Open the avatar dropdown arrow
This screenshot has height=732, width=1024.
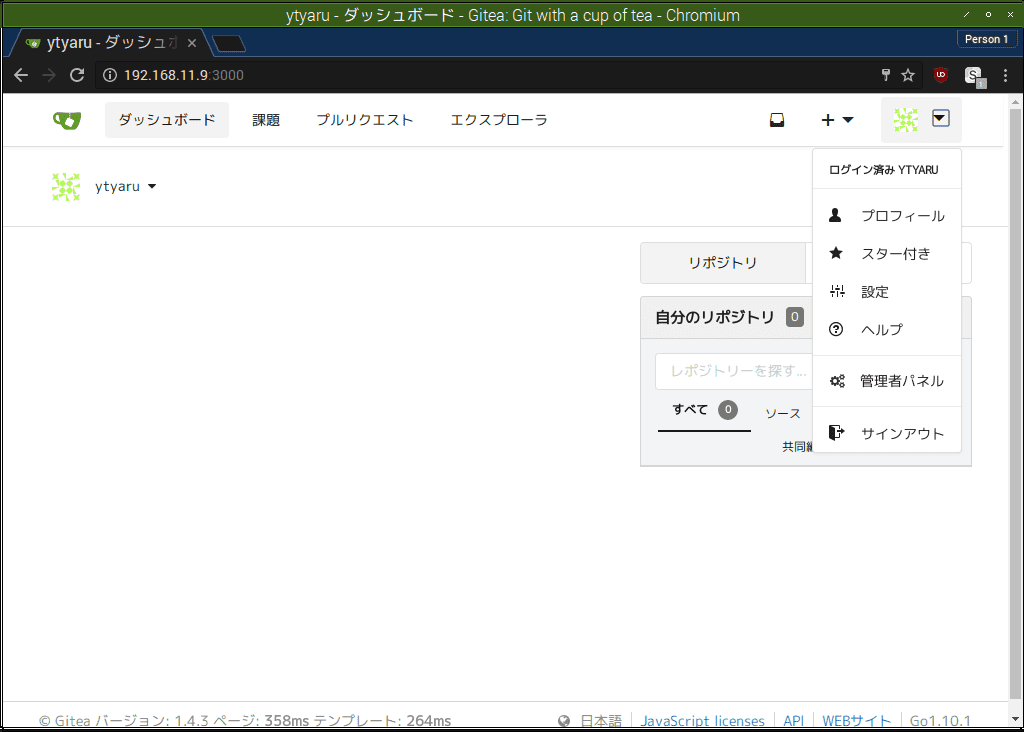(940, 117)
